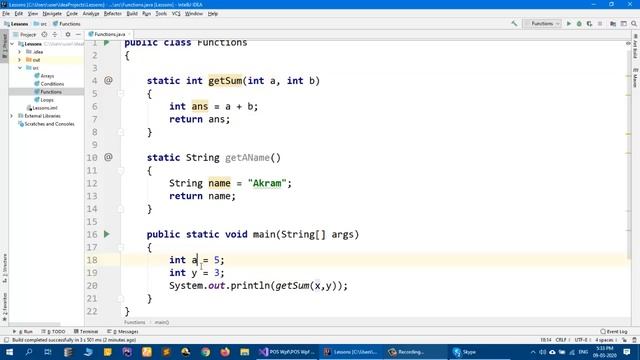Open Windows Start menu
Viewport: 640px width, 360px height.
click(9, 352)
